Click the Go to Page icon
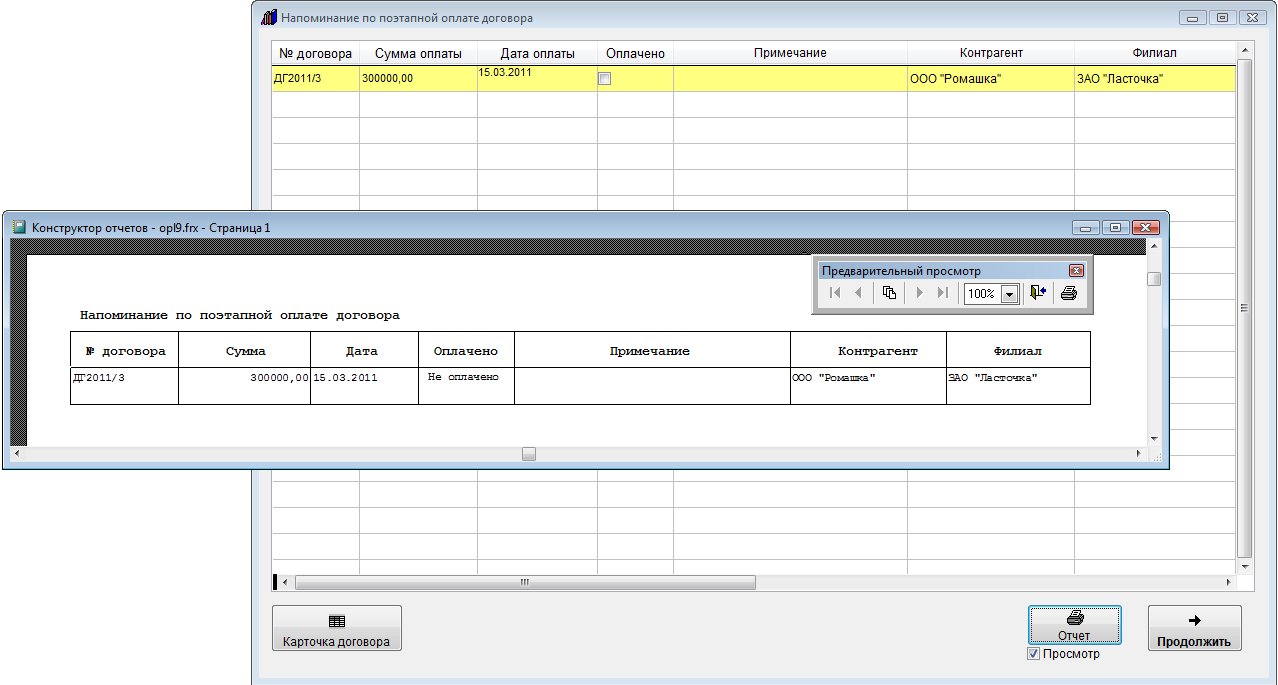1278x685 pixels. click(x=889, y=294)
